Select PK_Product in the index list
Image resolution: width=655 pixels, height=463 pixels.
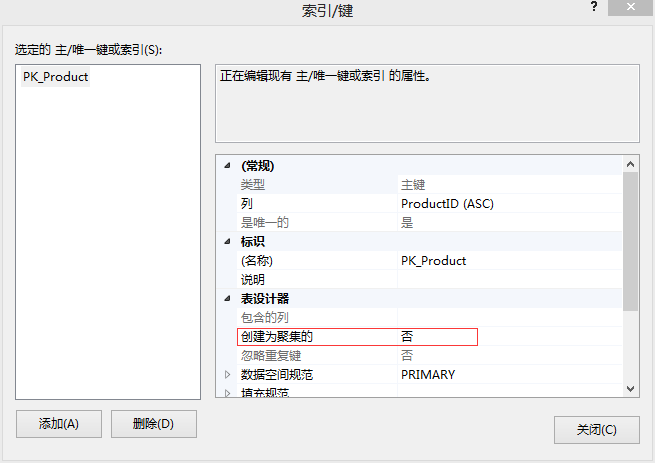point(56,77)
